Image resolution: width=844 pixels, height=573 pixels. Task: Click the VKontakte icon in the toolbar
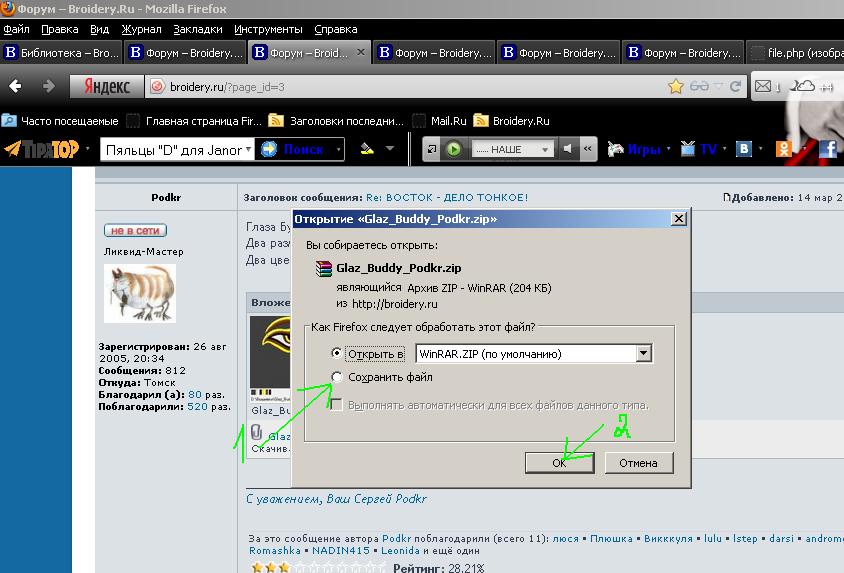click(x=743, y=149)
